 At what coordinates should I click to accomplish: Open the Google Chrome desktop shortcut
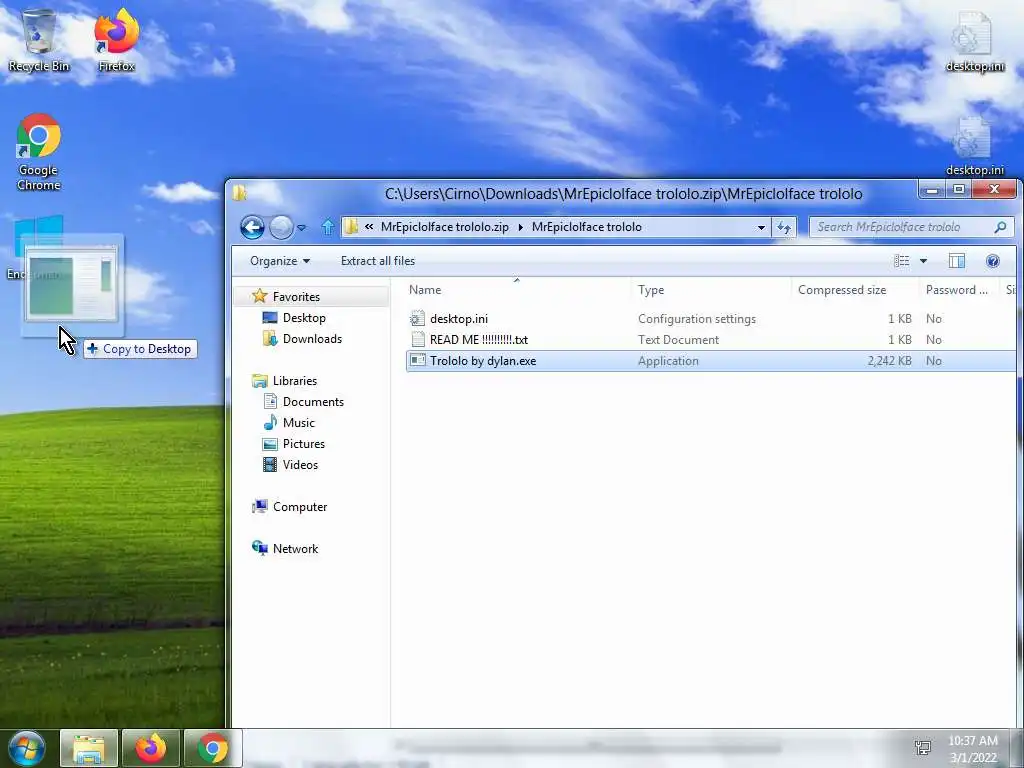pos(39,152)
